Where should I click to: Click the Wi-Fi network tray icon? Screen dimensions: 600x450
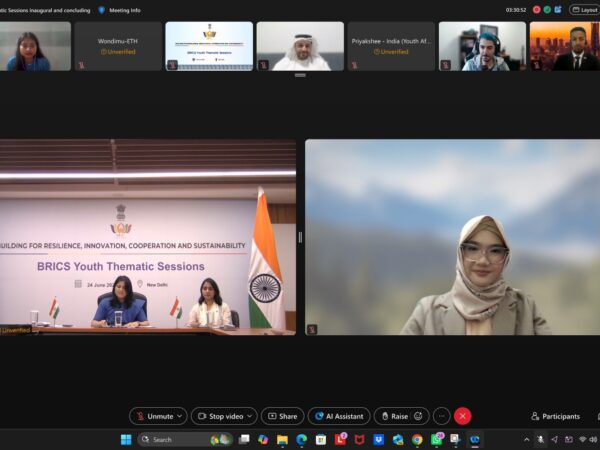tap(583, 440)
